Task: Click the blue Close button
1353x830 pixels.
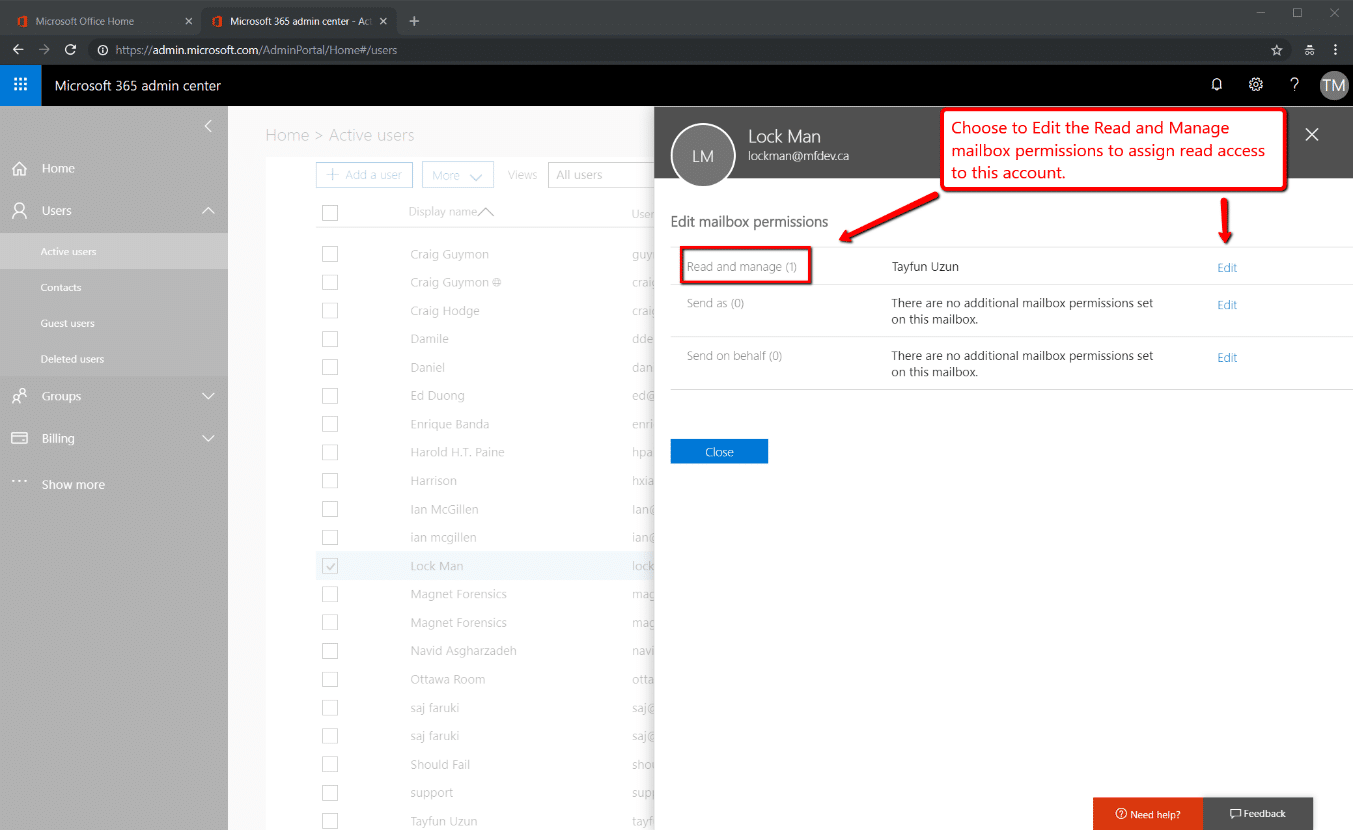Action: click(x=719, y=451)
